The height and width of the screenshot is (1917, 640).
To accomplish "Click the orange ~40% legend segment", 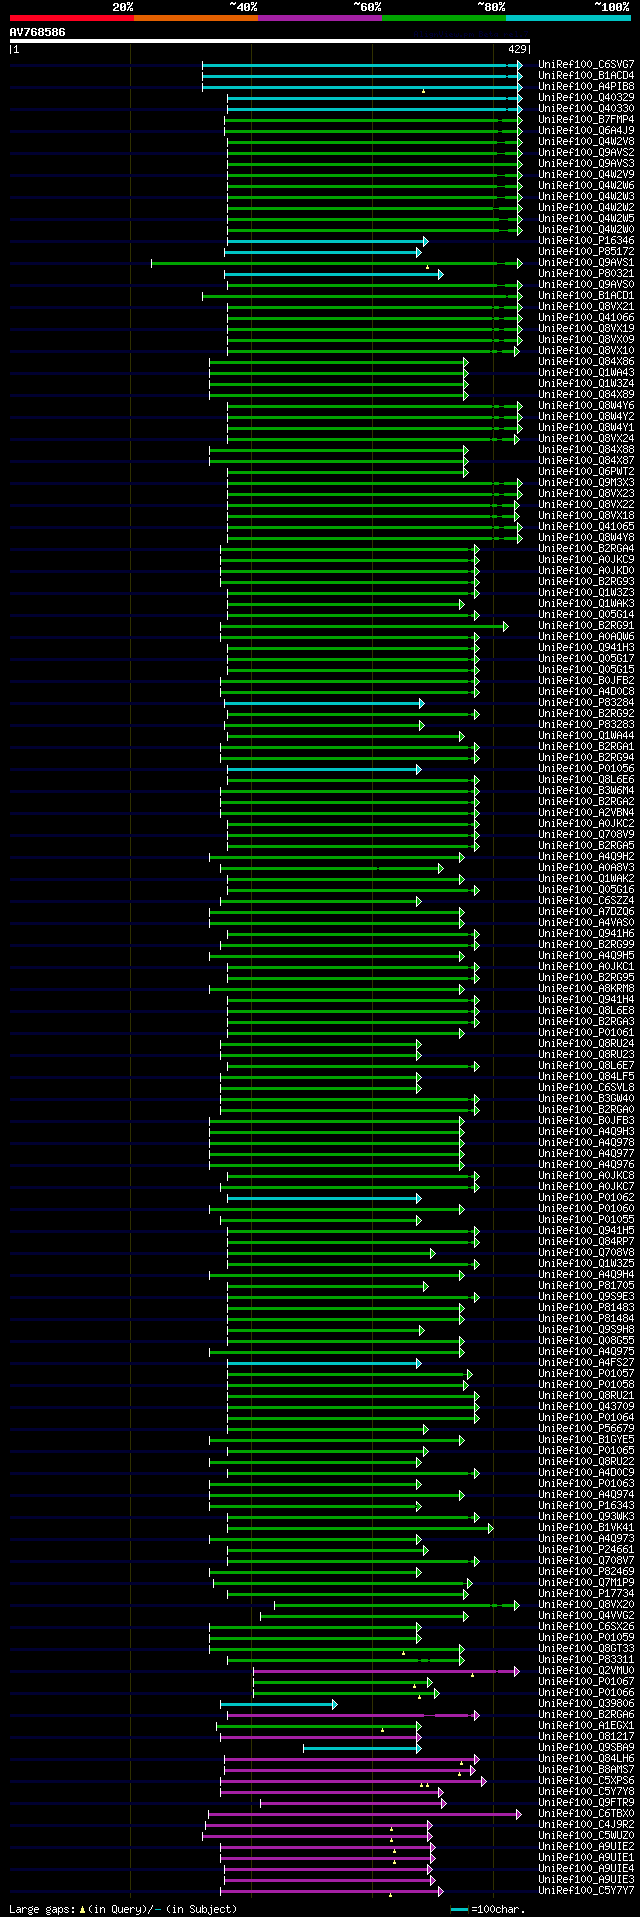I will click(196, 18).
